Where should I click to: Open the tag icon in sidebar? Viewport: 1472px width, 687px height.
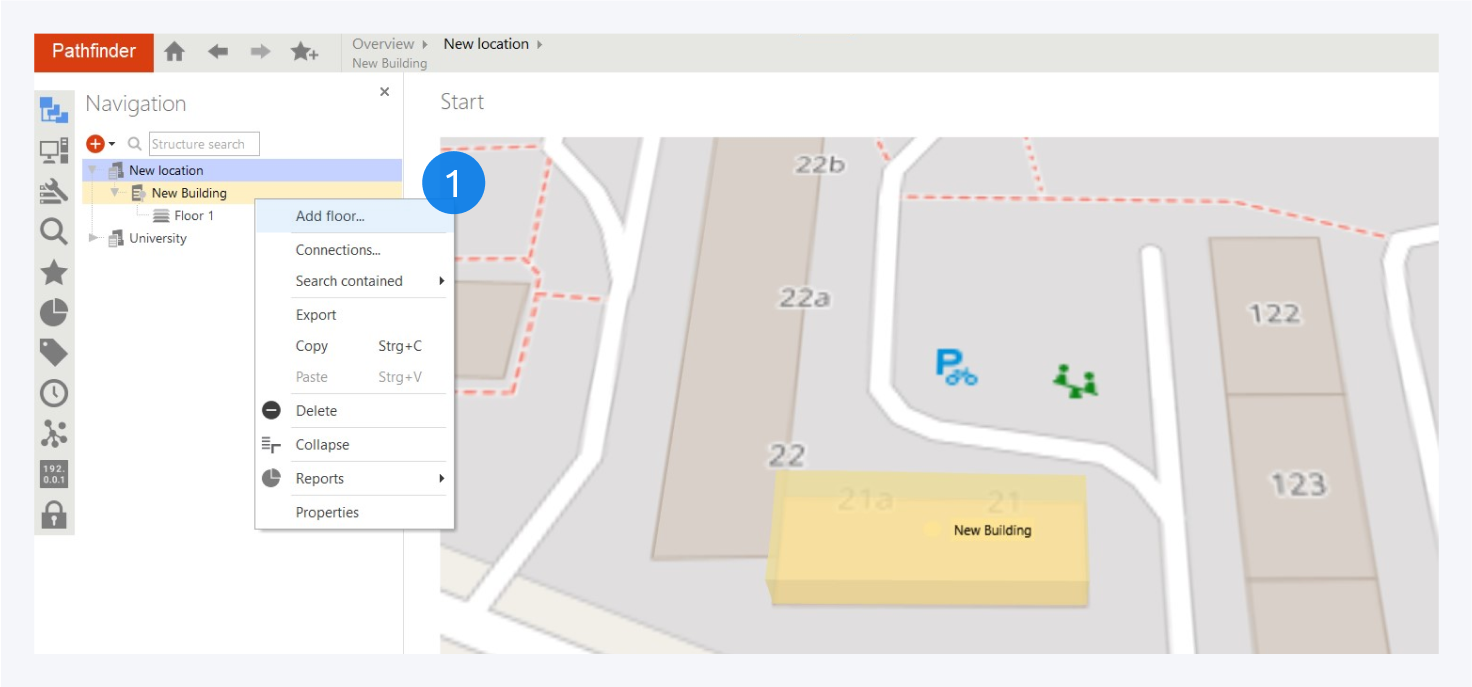point(54,352)
